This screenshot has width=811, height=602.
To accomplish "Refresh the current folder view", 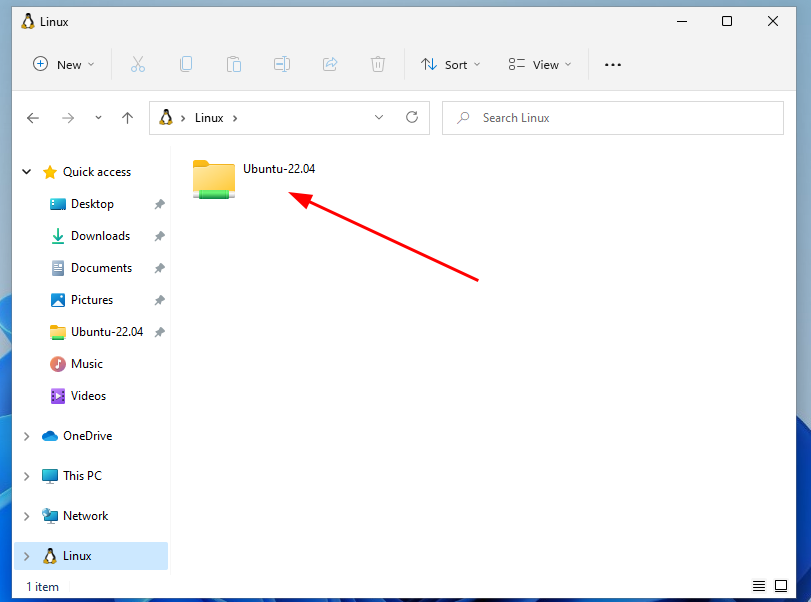I will pyautogui.click(x=412, y=117).
